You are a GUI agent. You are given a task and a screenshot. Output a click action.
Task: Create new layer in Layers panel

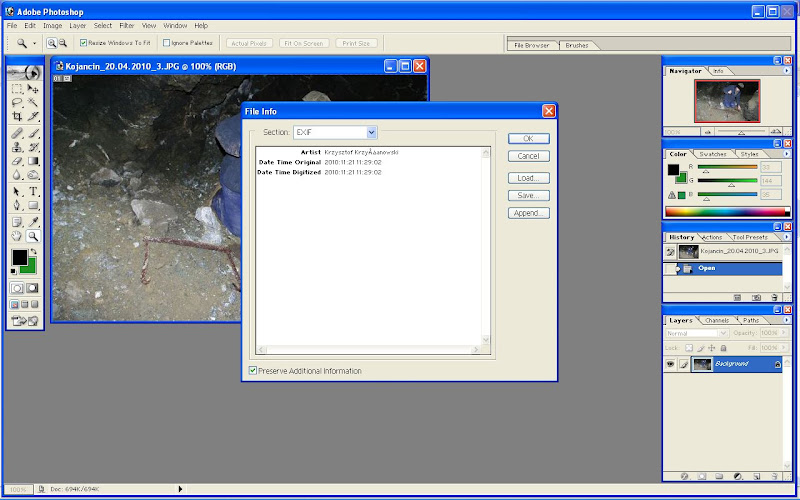pos(757,477)
